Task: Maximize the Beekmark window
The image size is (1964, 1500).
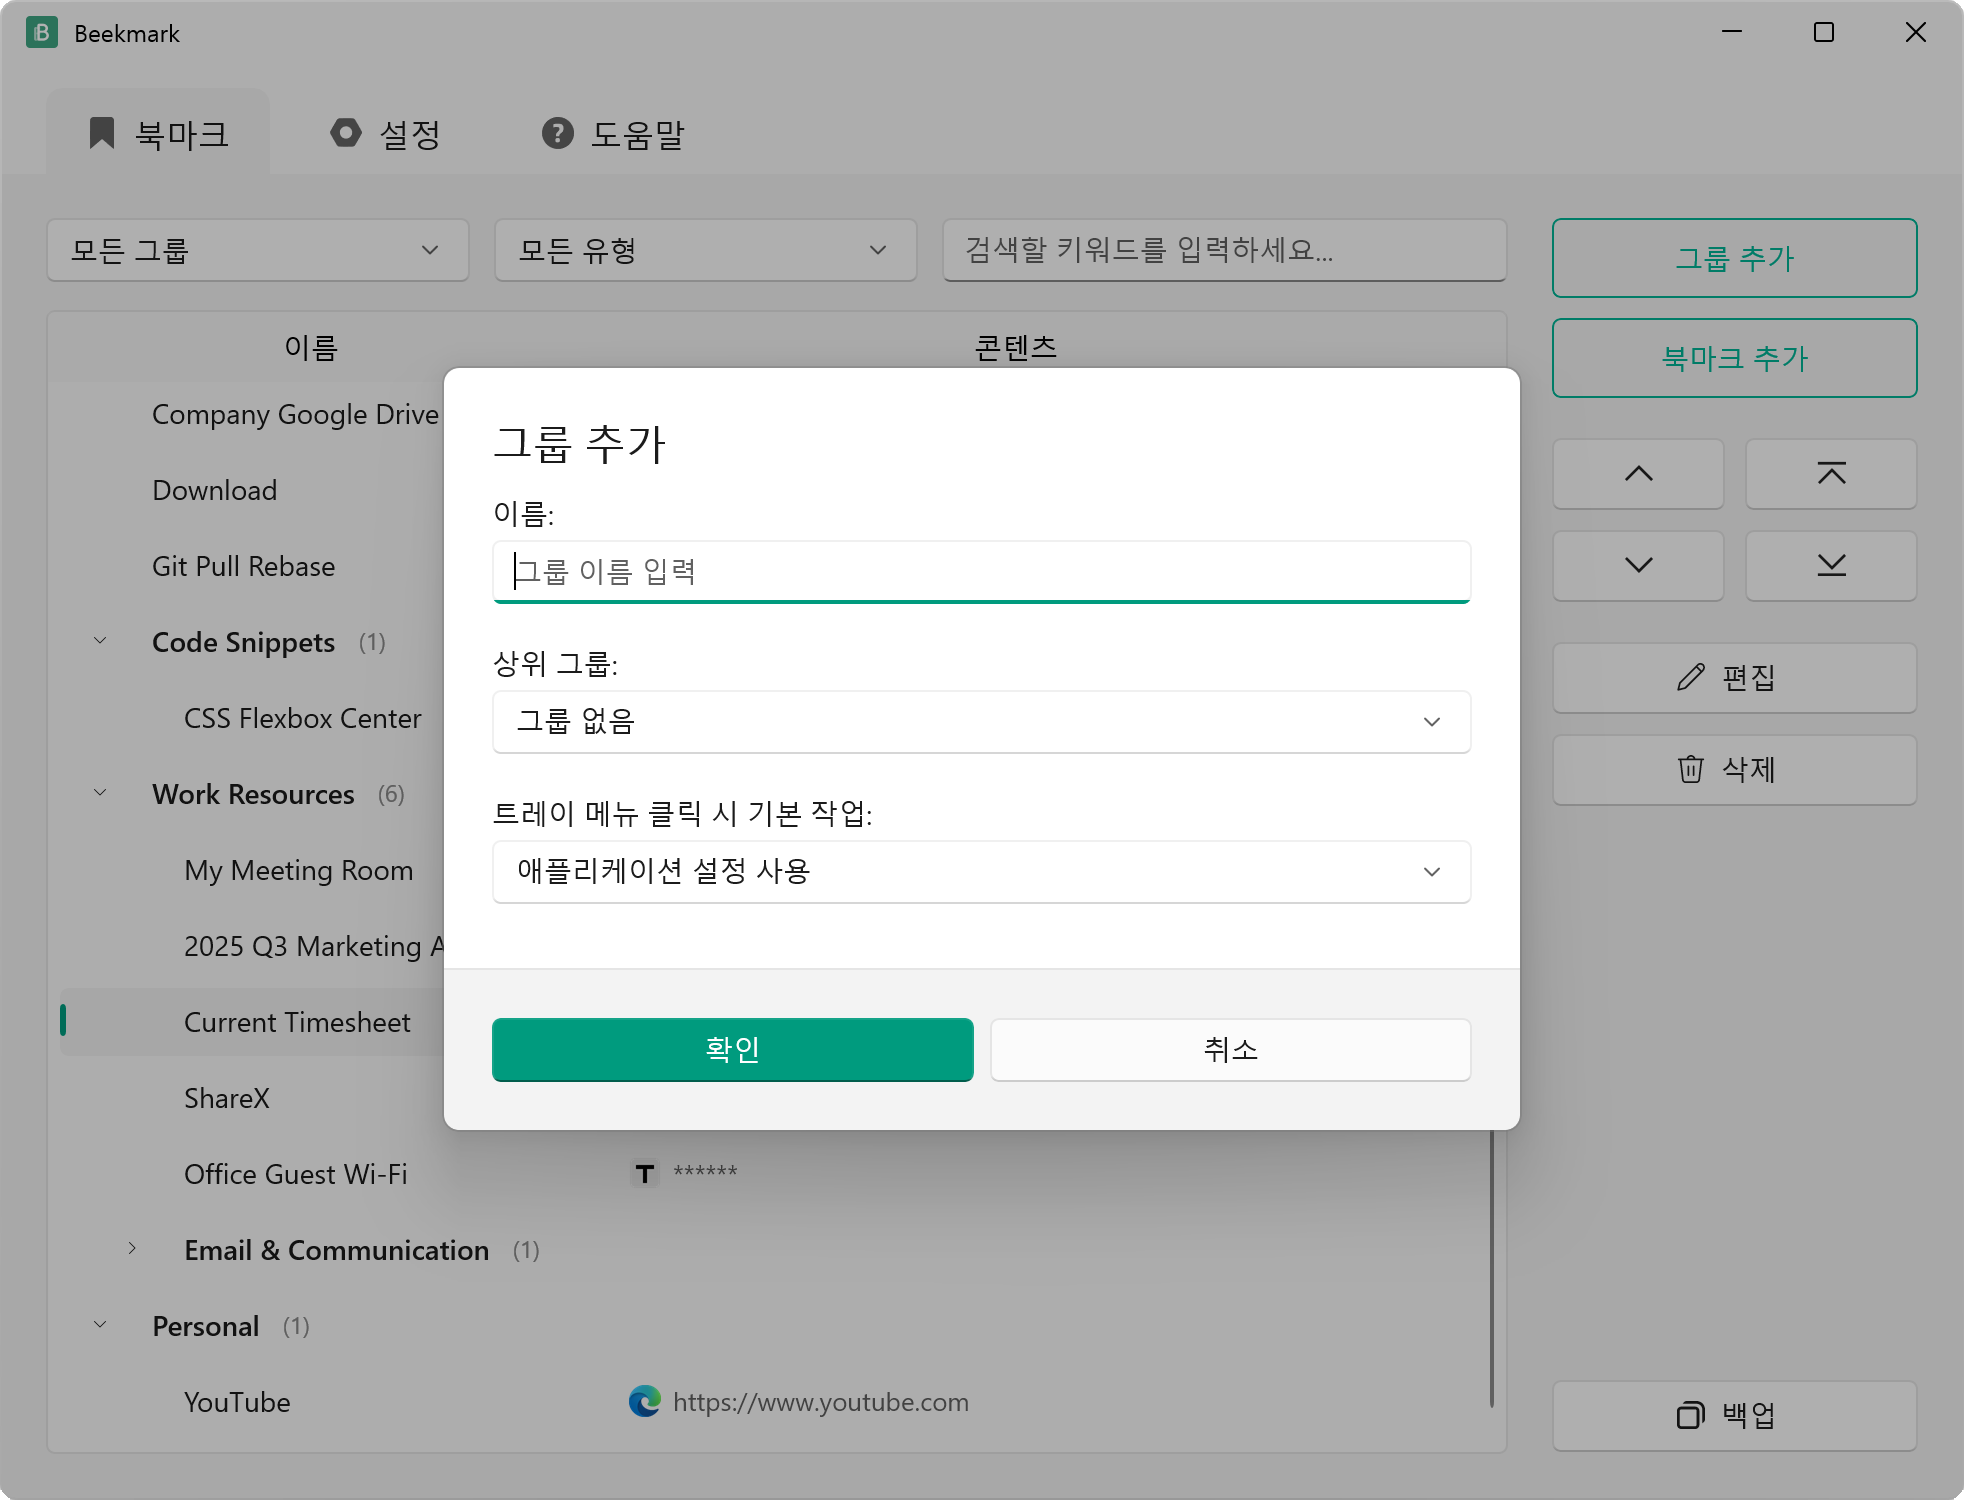Action: click(1824, 32)
